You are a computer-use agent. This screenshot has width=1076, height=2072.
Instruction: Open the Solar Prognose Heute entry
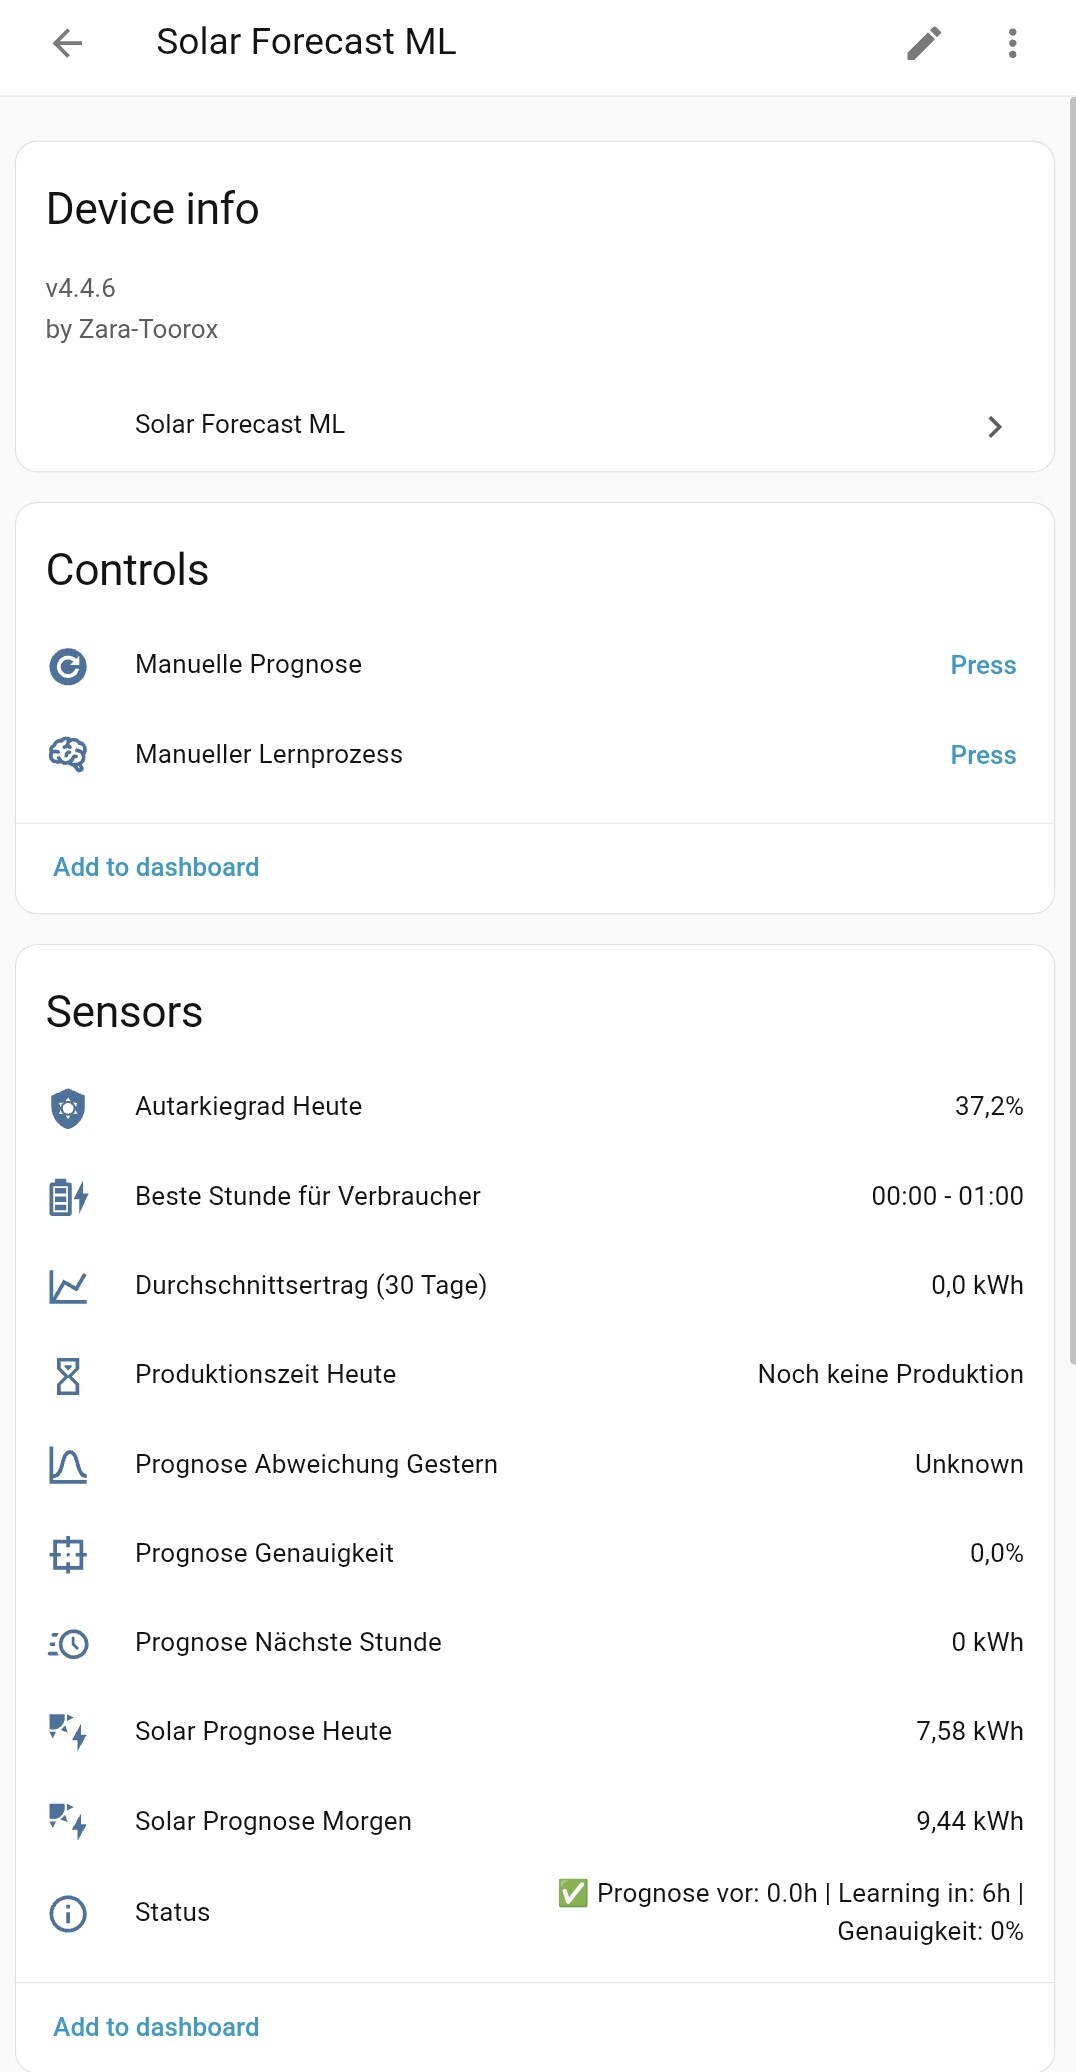263,1731
